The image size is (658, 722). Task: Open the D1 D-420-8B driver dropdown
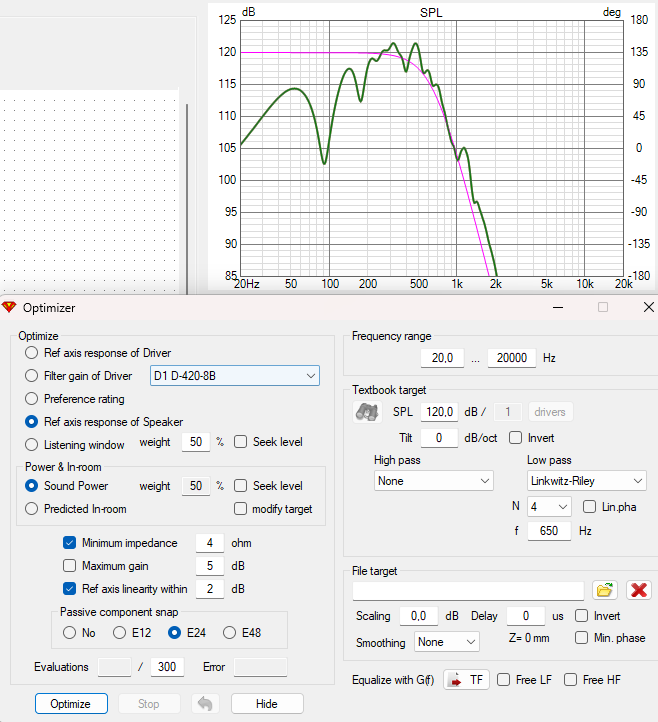click(235, 376)
